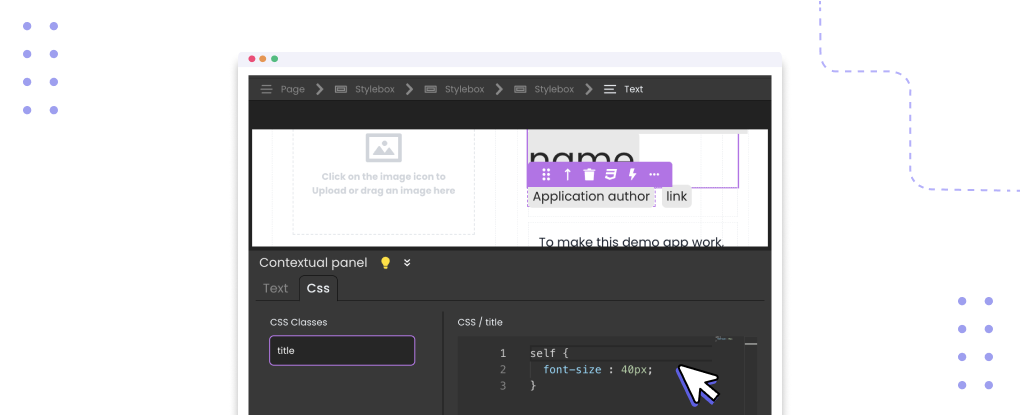Click the image placeholder upload icon
Viewport: 1020px width, 415px height.
tap(383, 148)
